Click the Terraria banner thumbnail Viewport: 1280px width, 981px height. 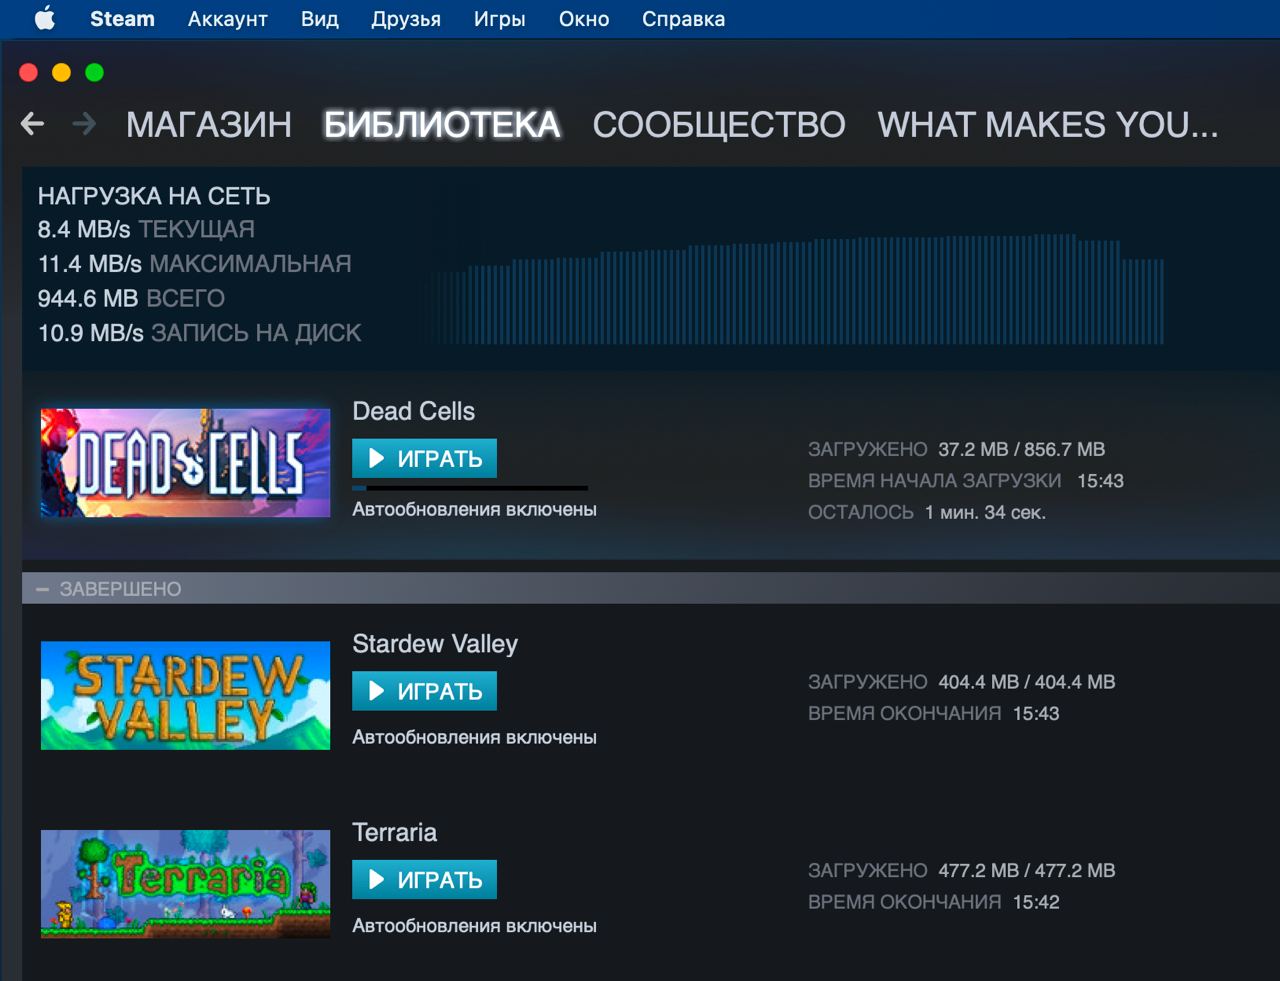pyautogui.click(x=185, y=884)
